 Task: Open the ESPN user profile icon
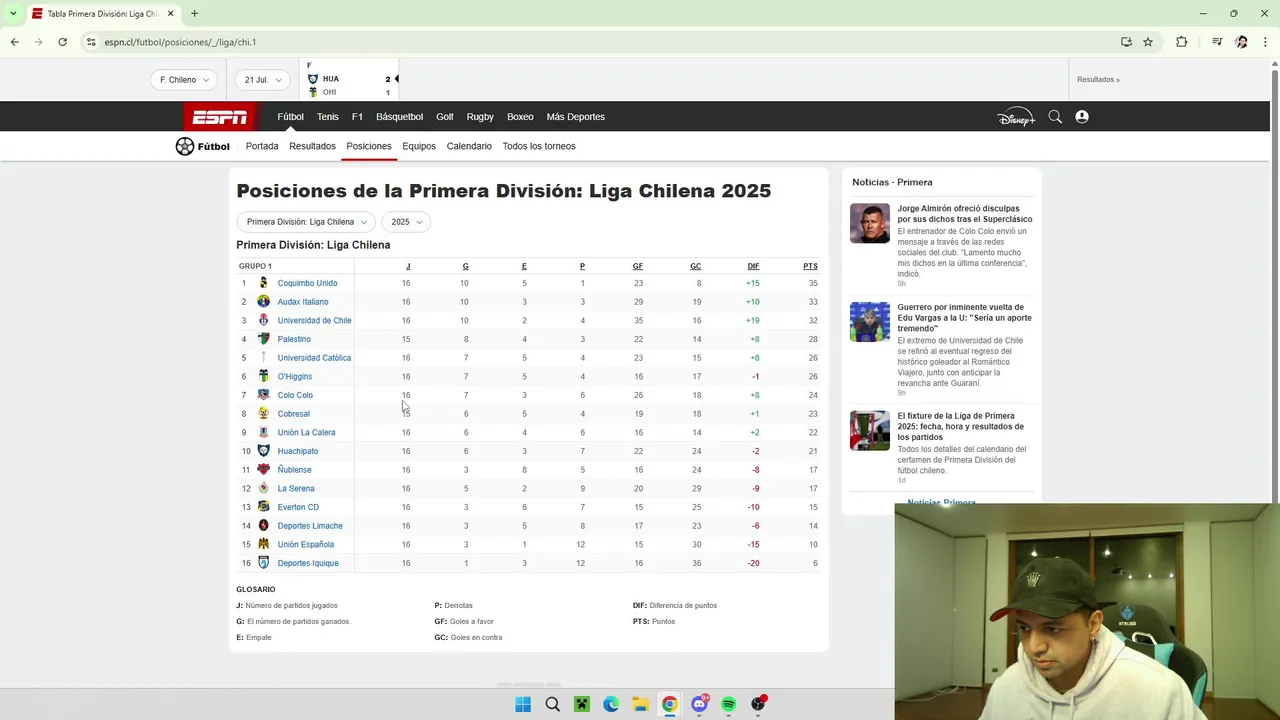click(x=1082, y=117)
